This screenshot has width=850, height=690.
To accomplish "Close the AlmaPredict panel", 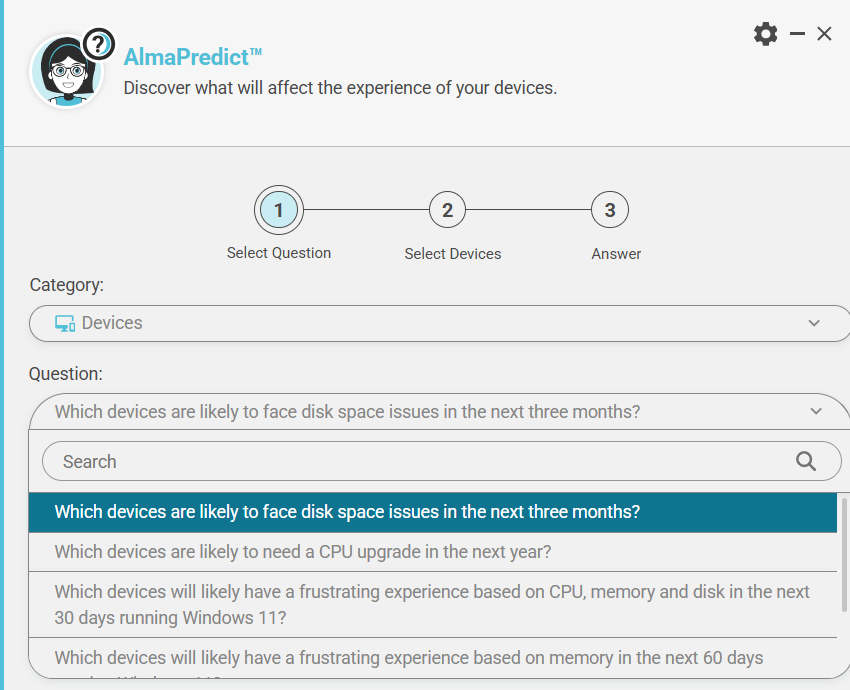I will (824, 34).
